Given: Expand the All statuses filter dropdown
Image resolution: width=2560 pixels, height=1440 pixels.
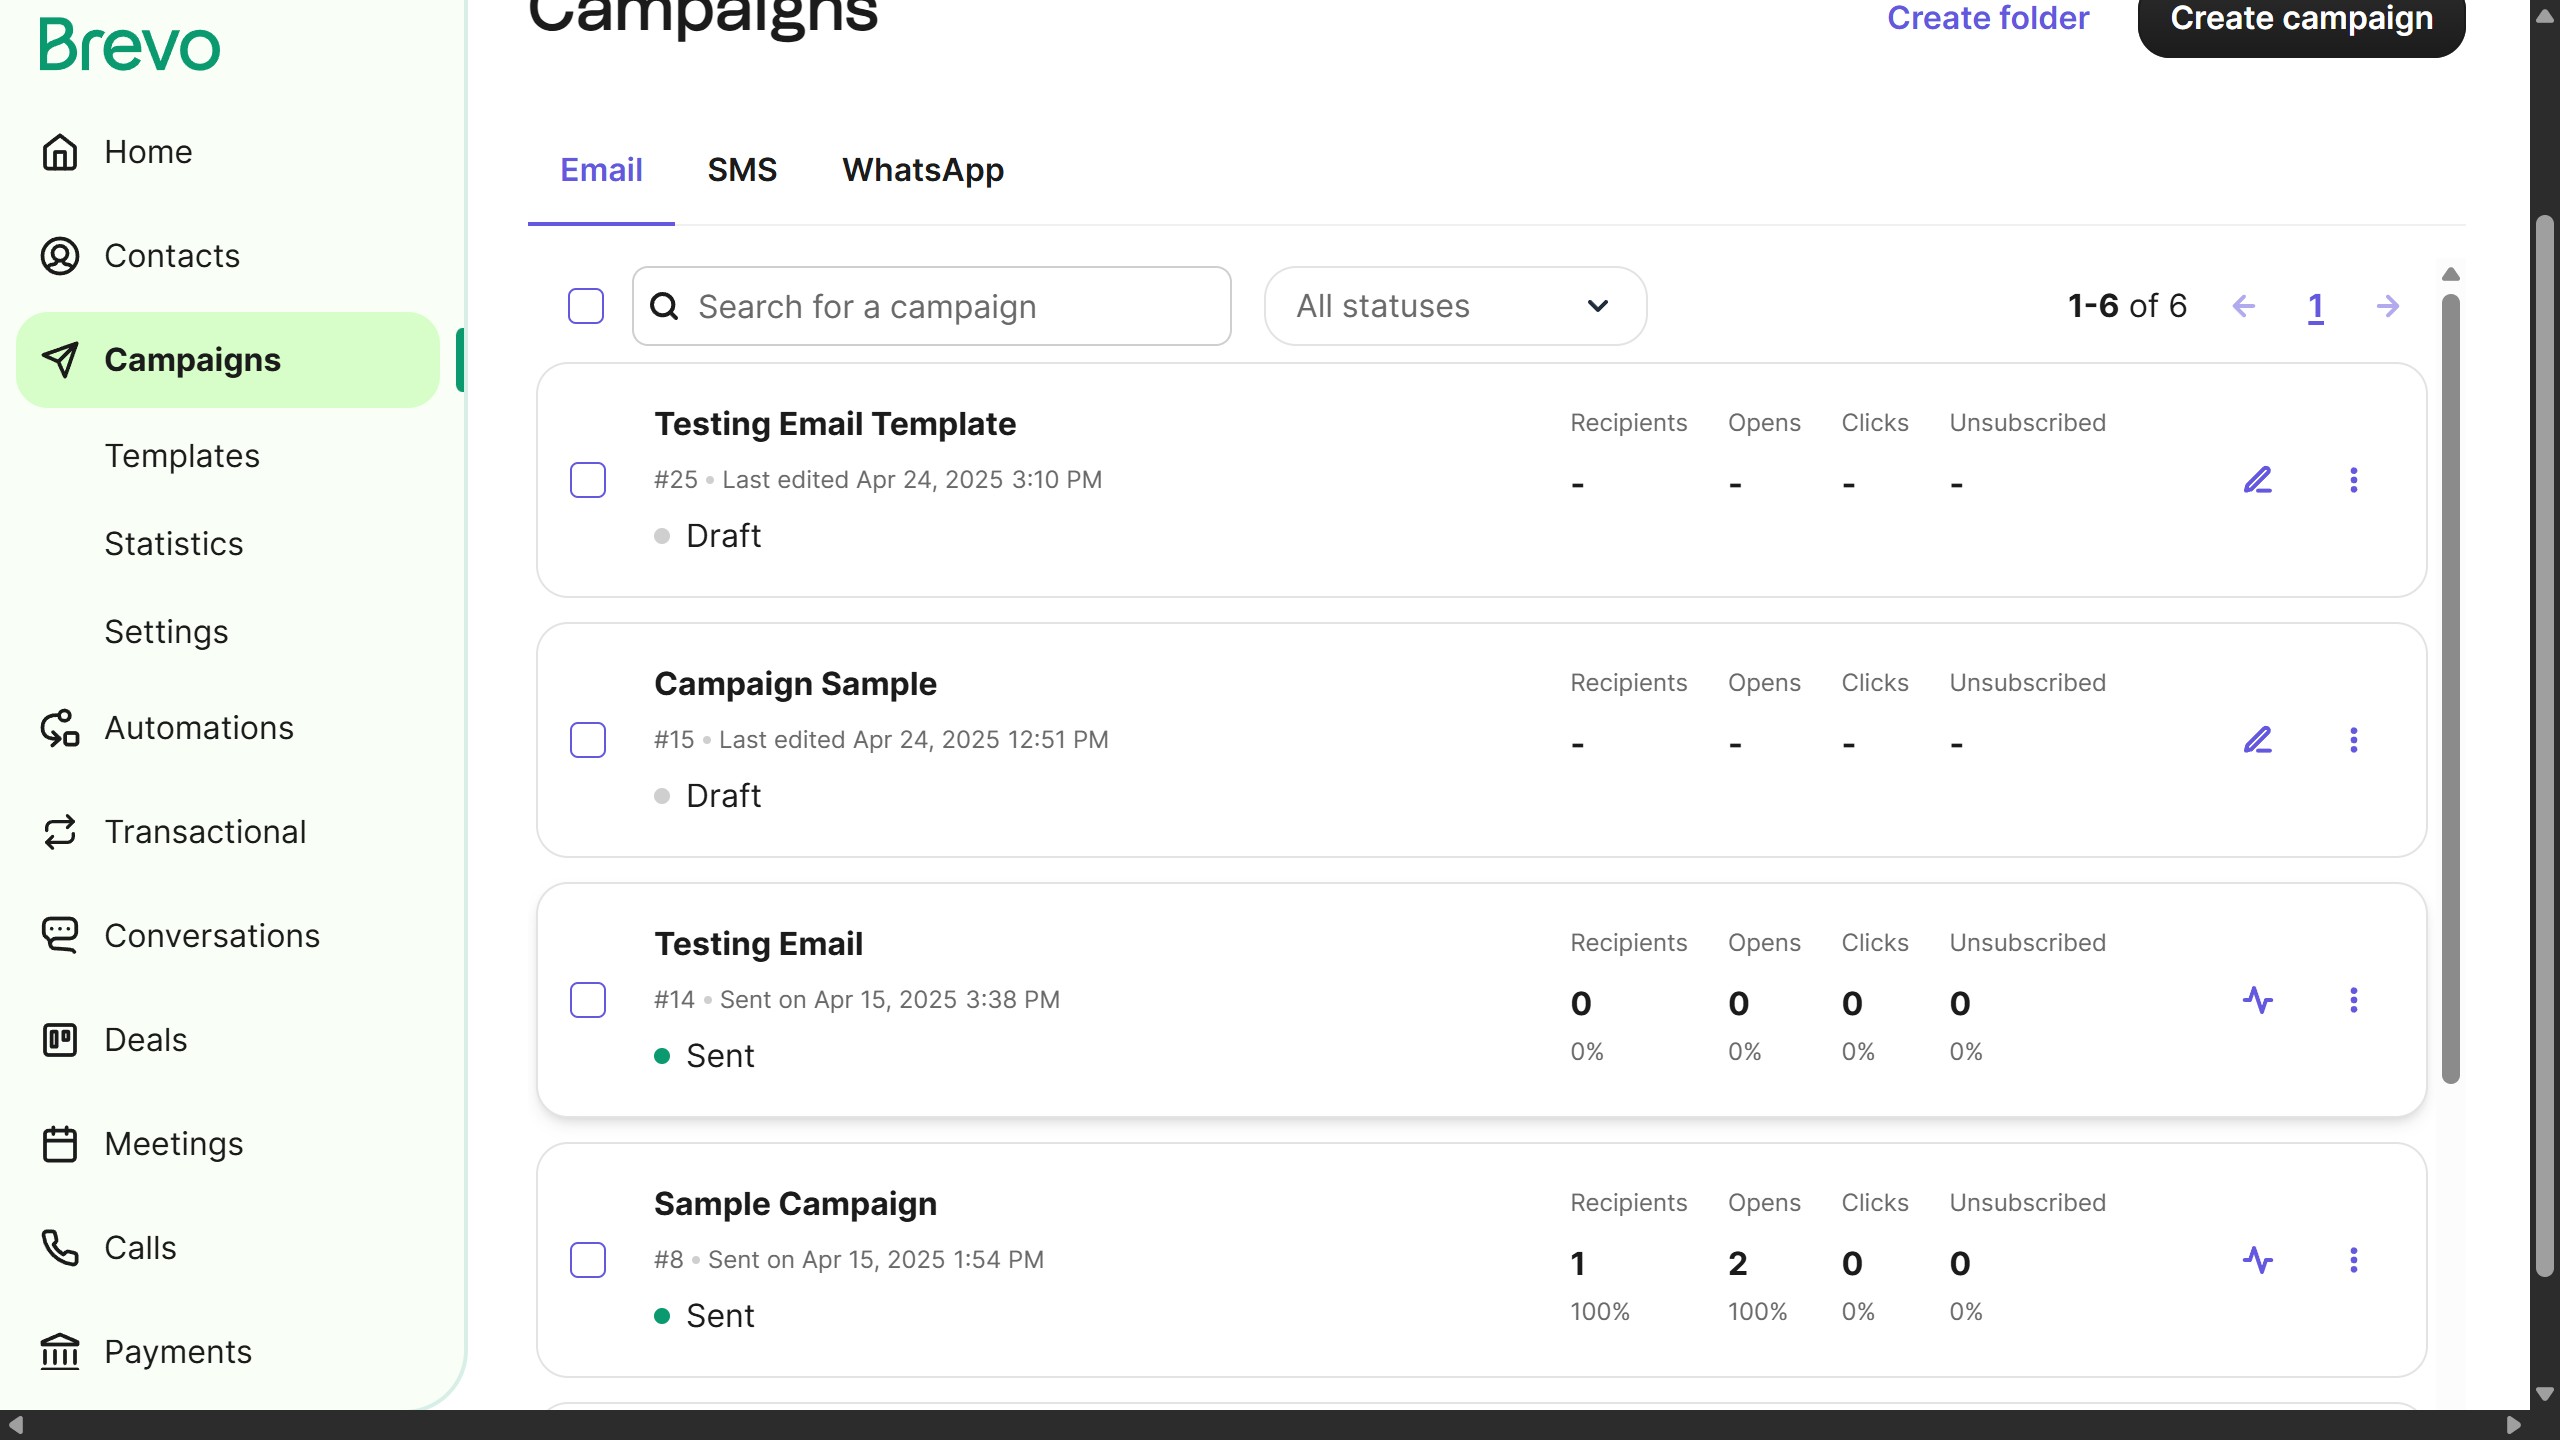Looking at the screenshot, I should (x=1455, y=306).
